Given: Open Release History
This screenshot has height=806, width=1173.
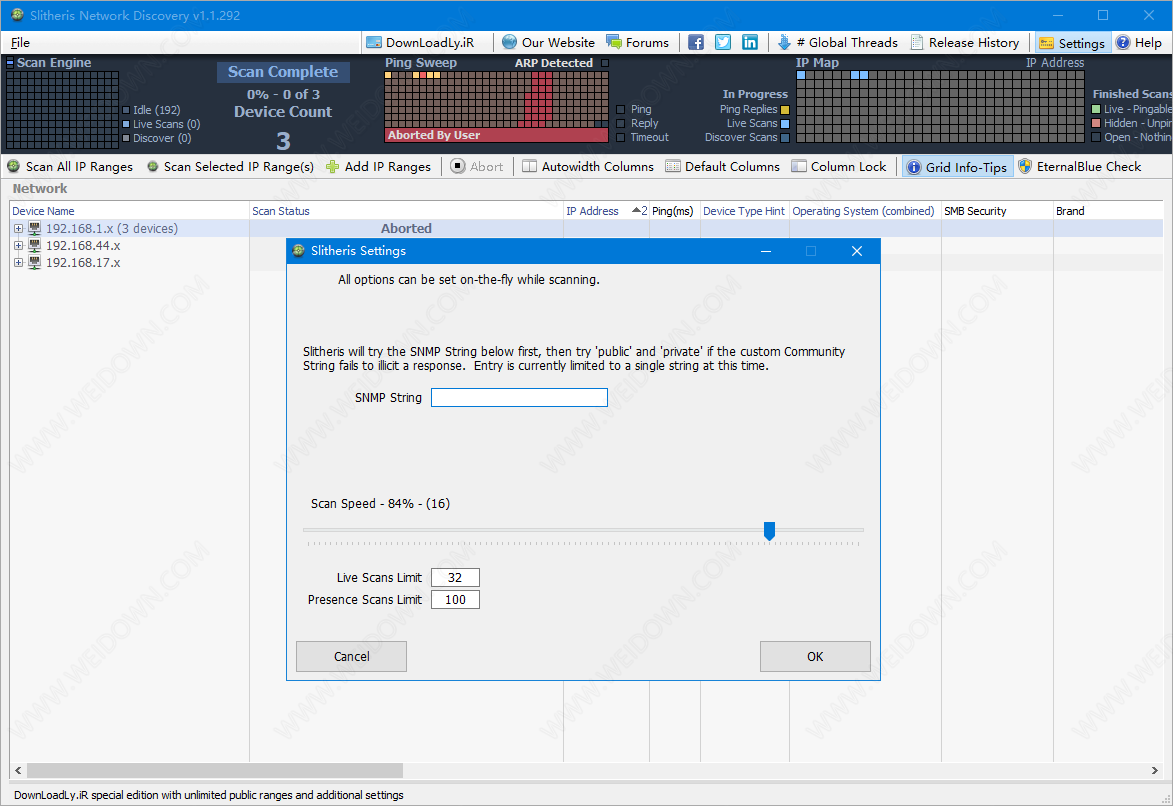Looking at the screenshot, I should (x=965, y=43).
